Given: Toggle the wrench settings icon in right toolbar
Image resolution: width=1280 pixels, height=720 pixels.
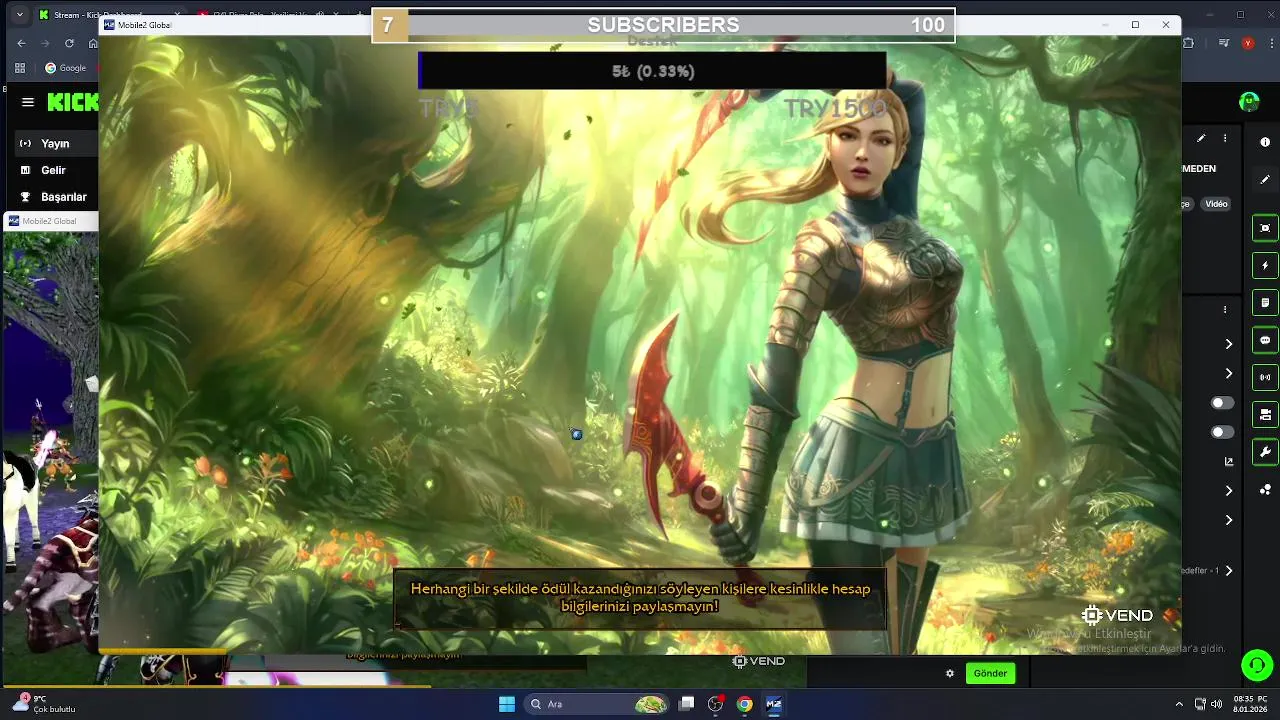Looking at the screenshot, I should [1265, 451].
